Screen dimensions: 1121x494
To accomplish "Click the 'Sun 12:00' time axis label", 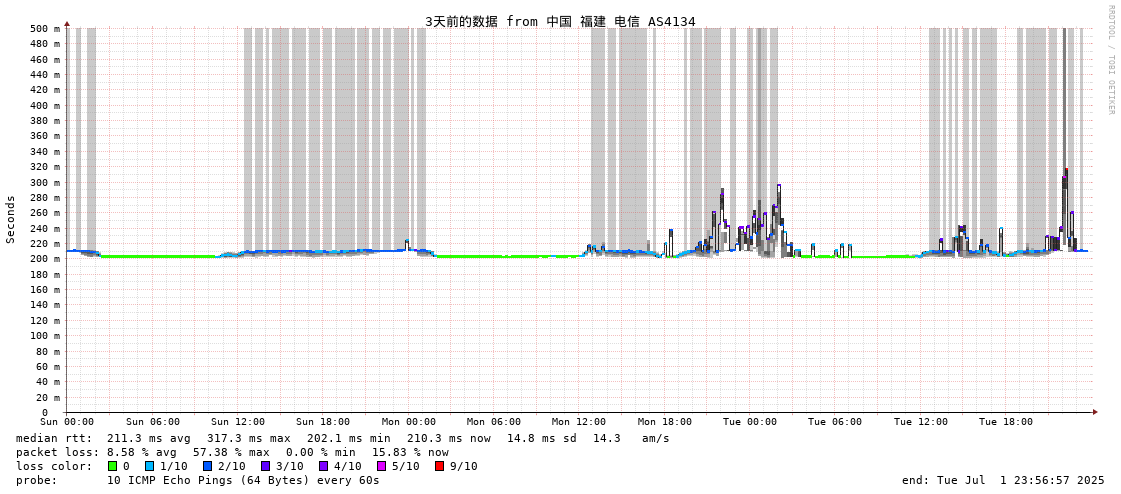I will [237, 422].
